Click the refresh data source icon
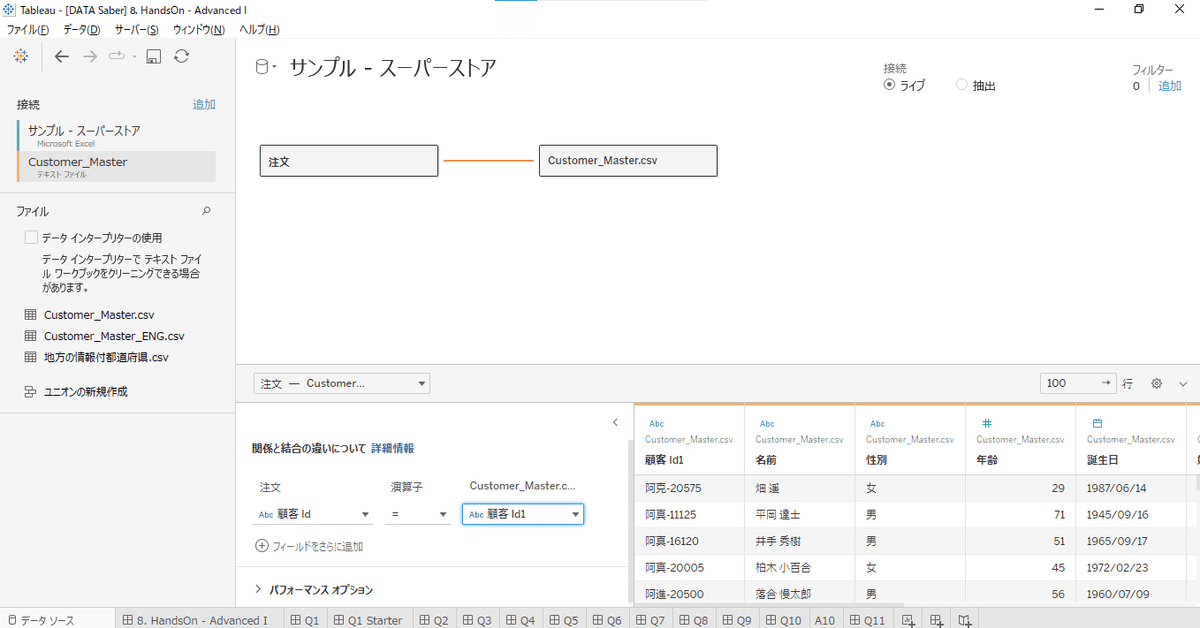1200x628 pixels. [x=181, y=57]
